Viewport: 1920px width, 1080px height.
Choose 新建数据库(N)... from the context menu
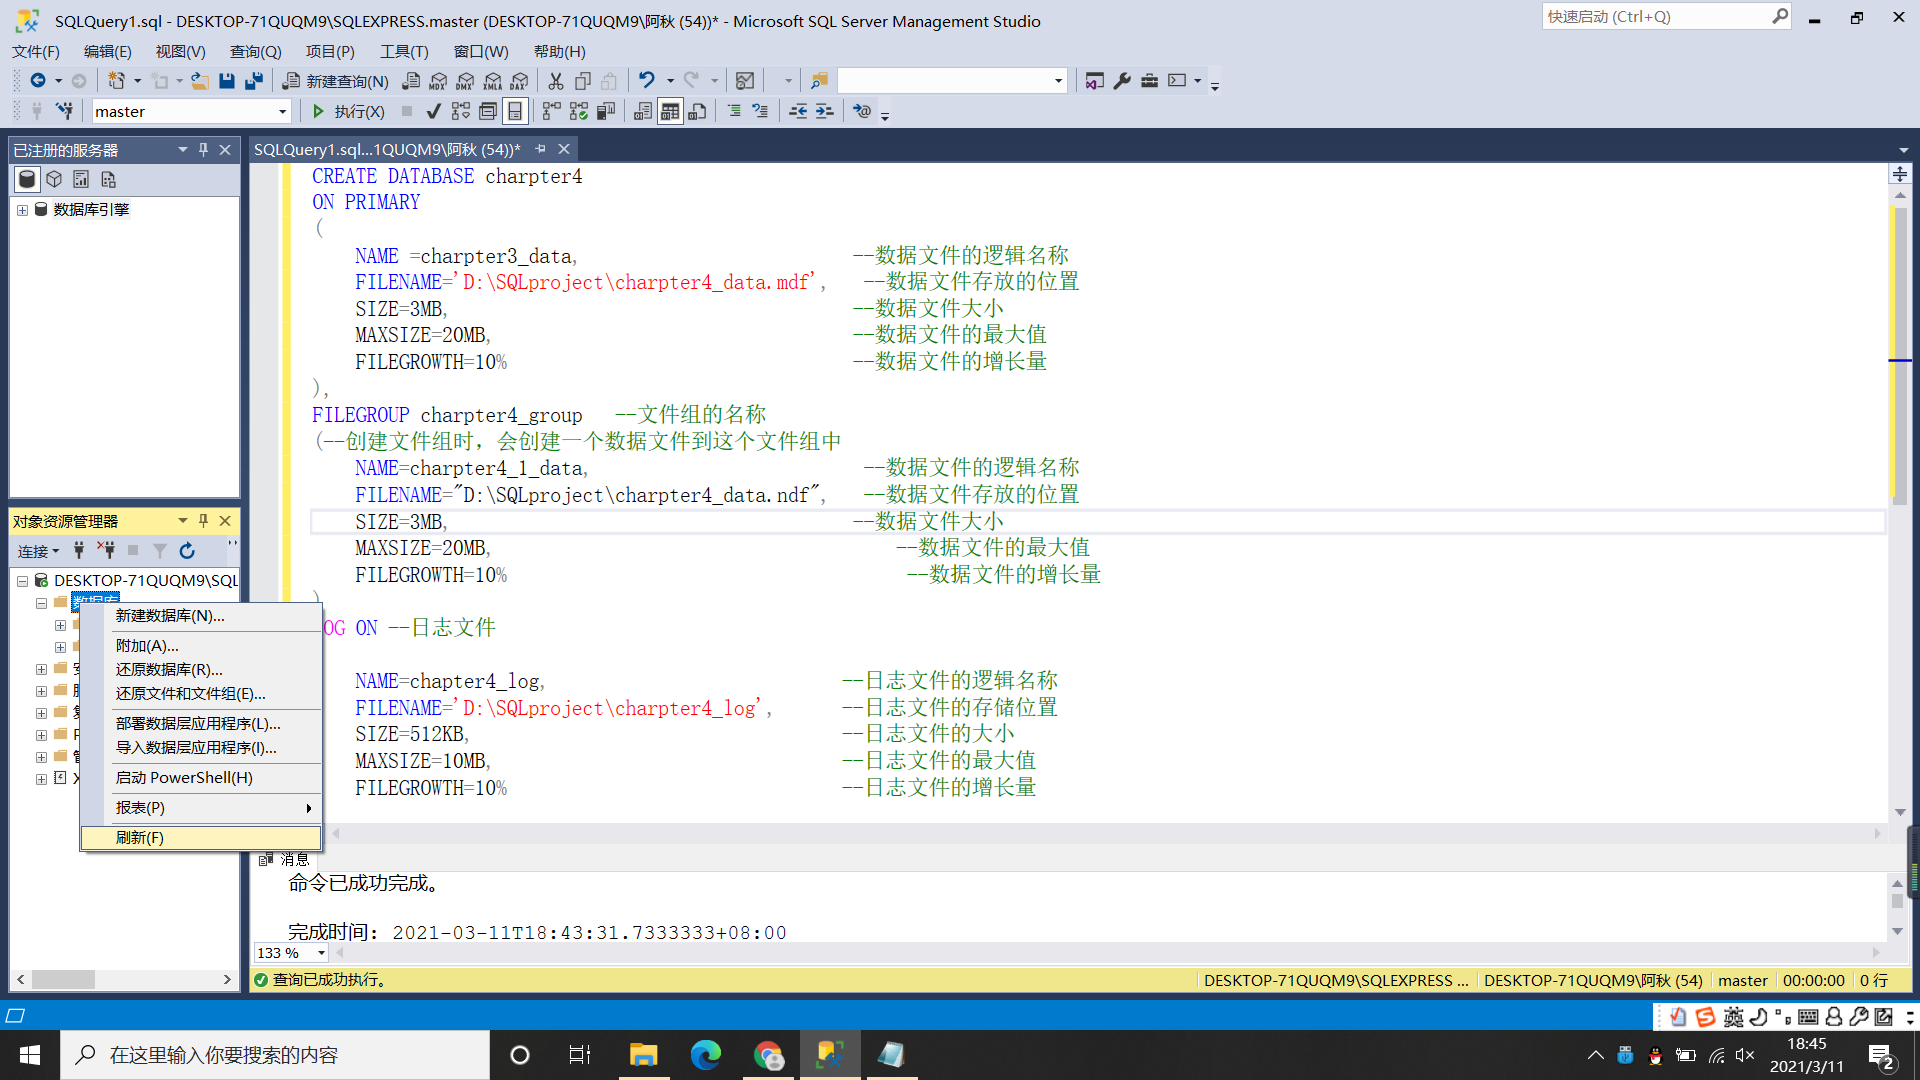[x=170, y=615]
